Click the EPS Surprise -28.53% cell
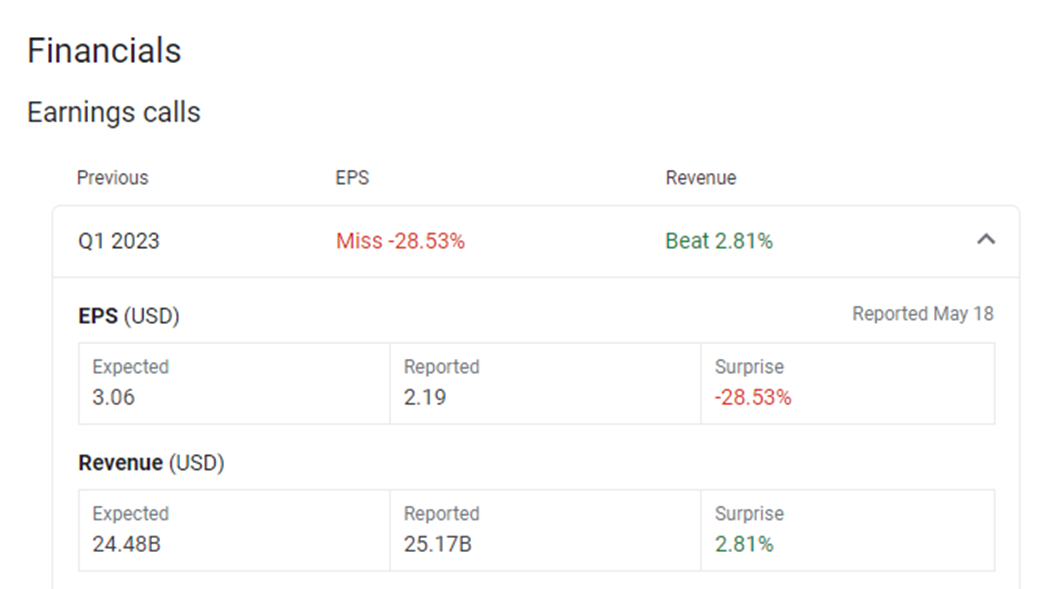 (x=848, y=383)
